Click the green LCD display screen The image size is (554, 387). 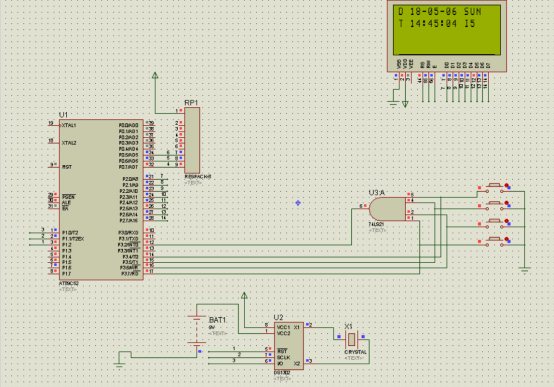point(447,30)
